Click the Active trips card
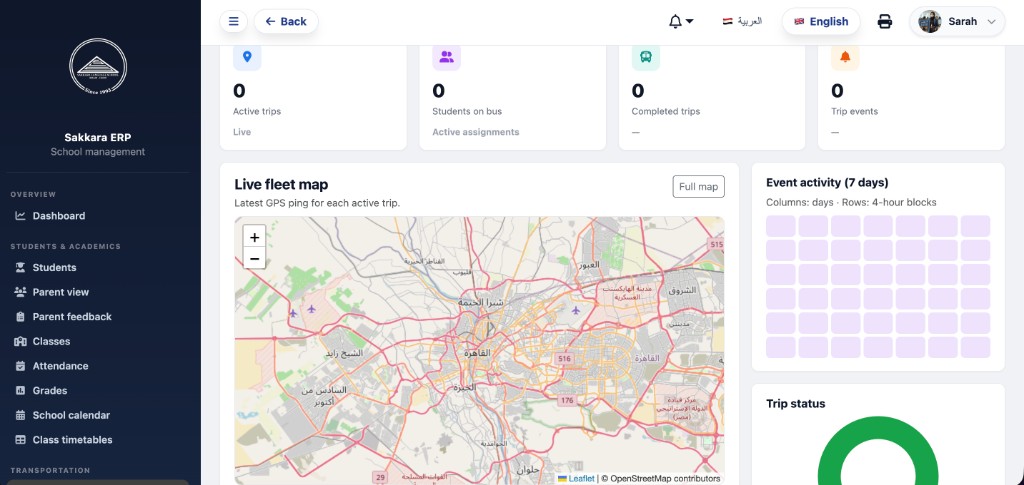 (313, 98)
